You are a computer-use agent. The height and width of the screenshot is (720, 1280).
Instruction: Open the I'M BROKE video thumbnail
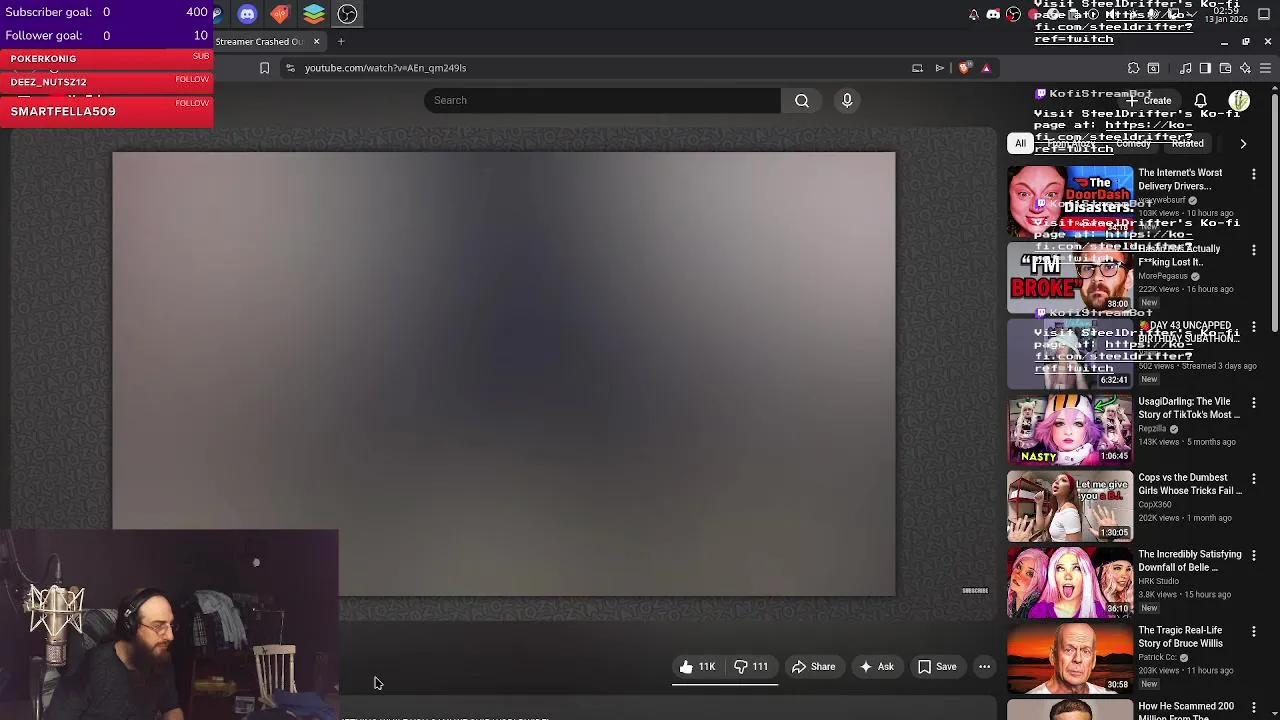click(1070, 277)
